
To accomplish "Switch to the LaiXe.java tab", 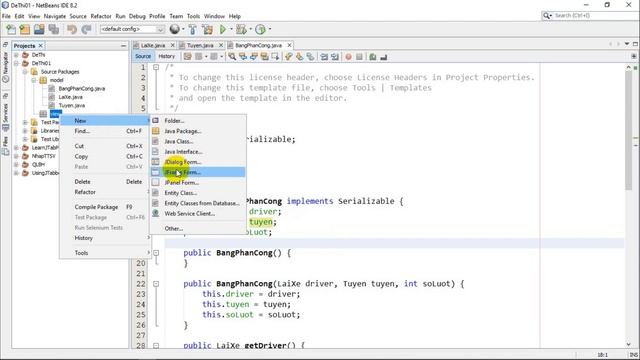I will (152, 45).
